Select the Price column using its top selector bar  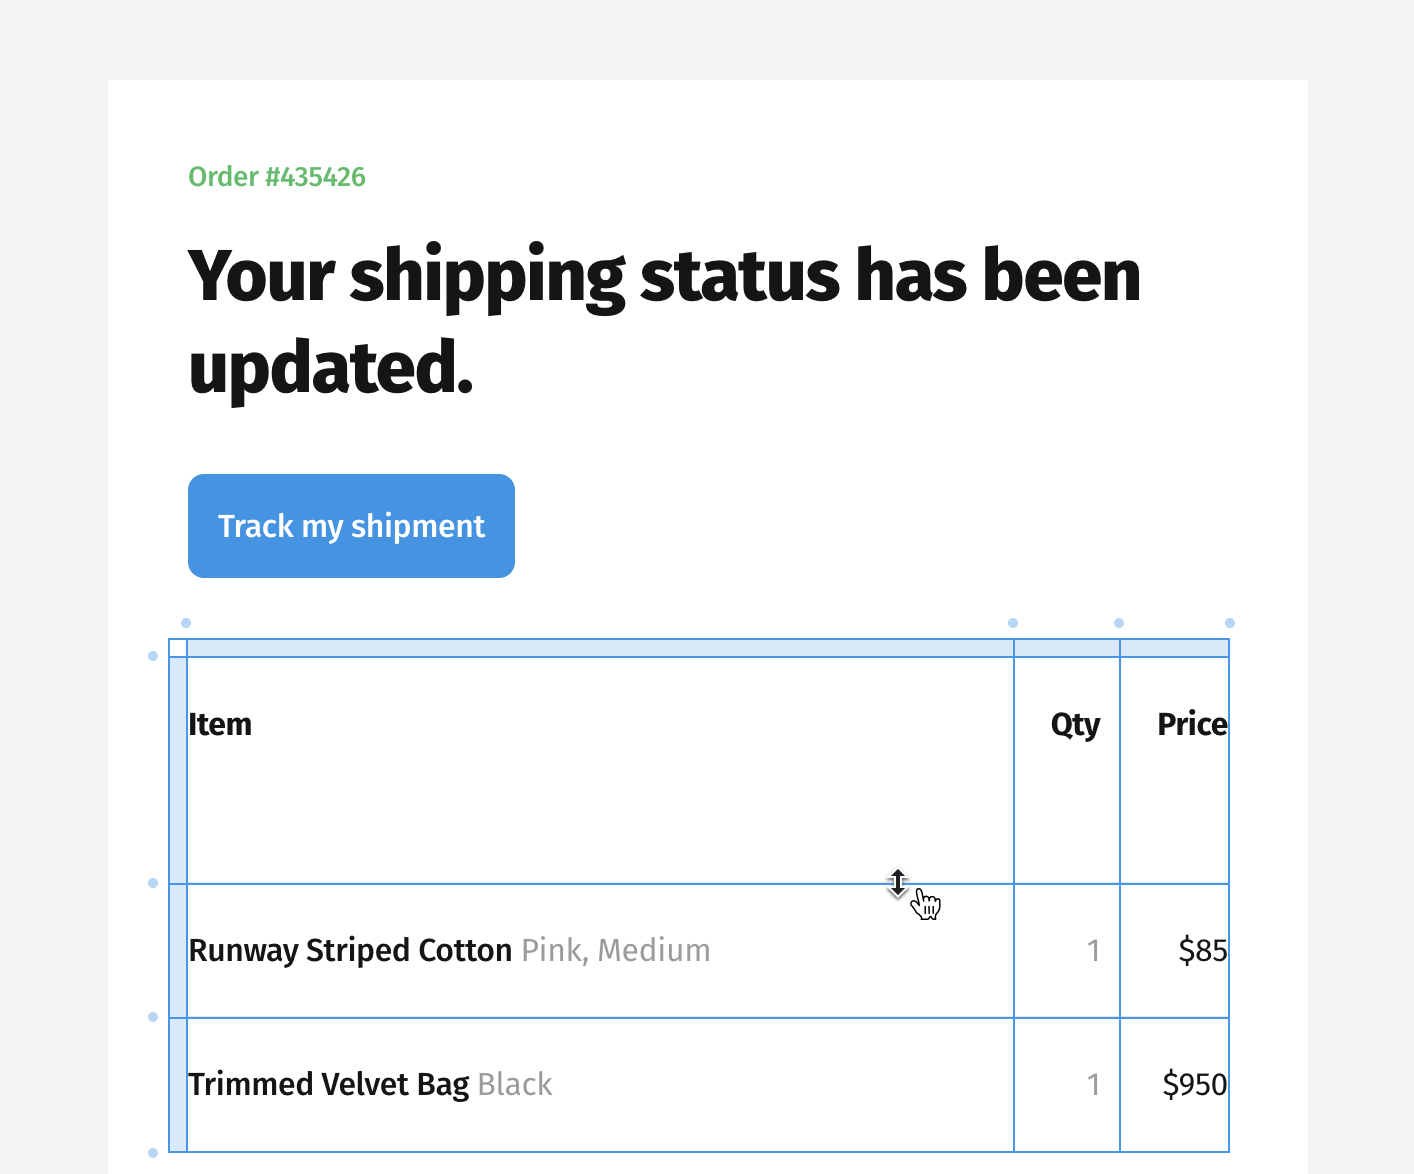tap(1174, 648)
